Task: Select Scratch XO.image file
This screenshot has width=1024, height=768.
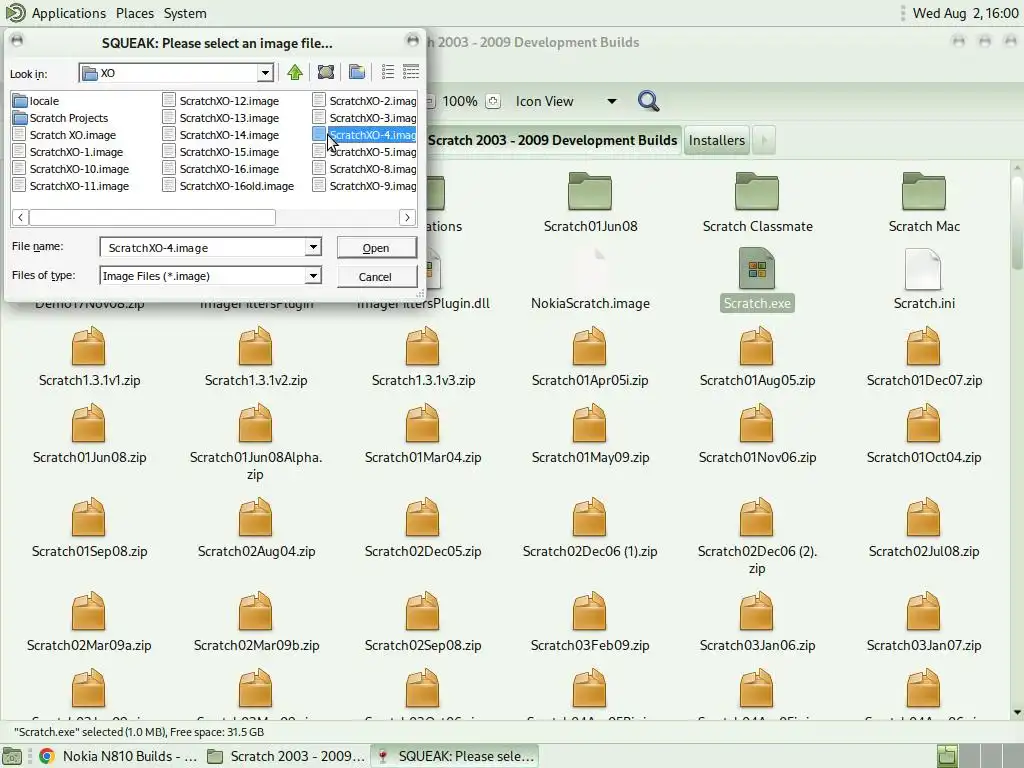Action: 65,135
